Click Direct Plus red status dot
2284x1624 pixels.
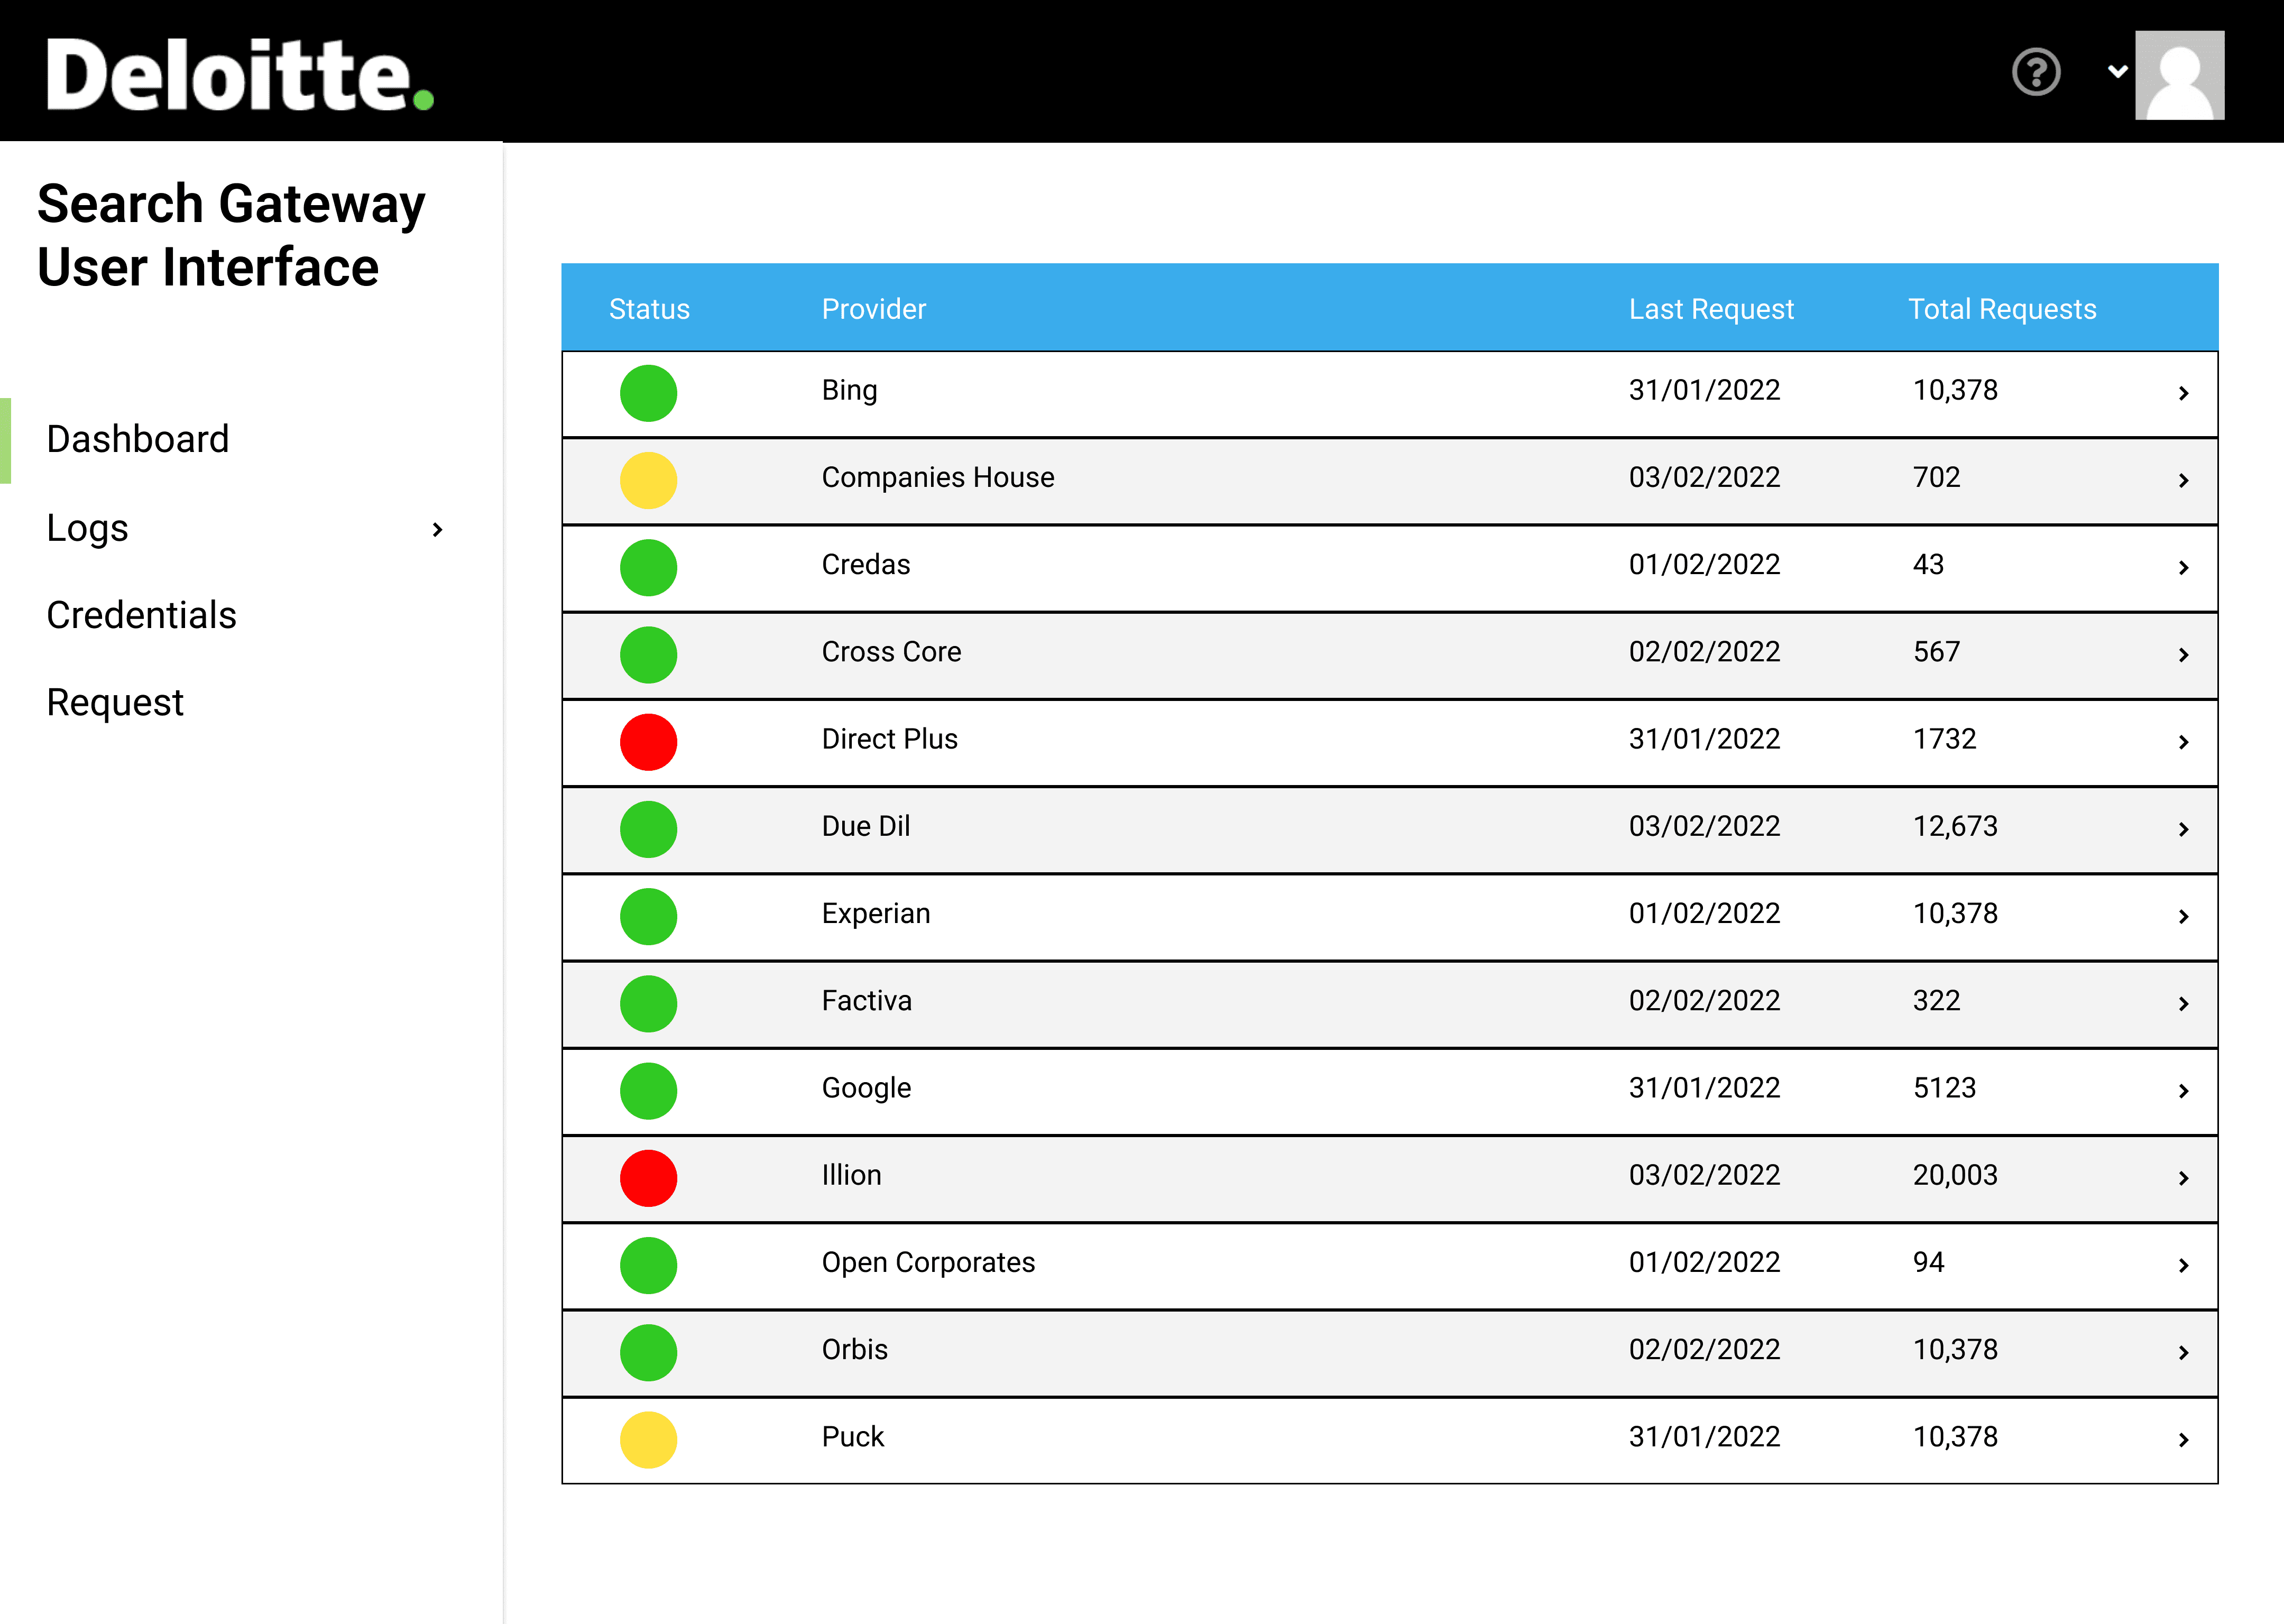pyautogui.click(x=648, y=742)
